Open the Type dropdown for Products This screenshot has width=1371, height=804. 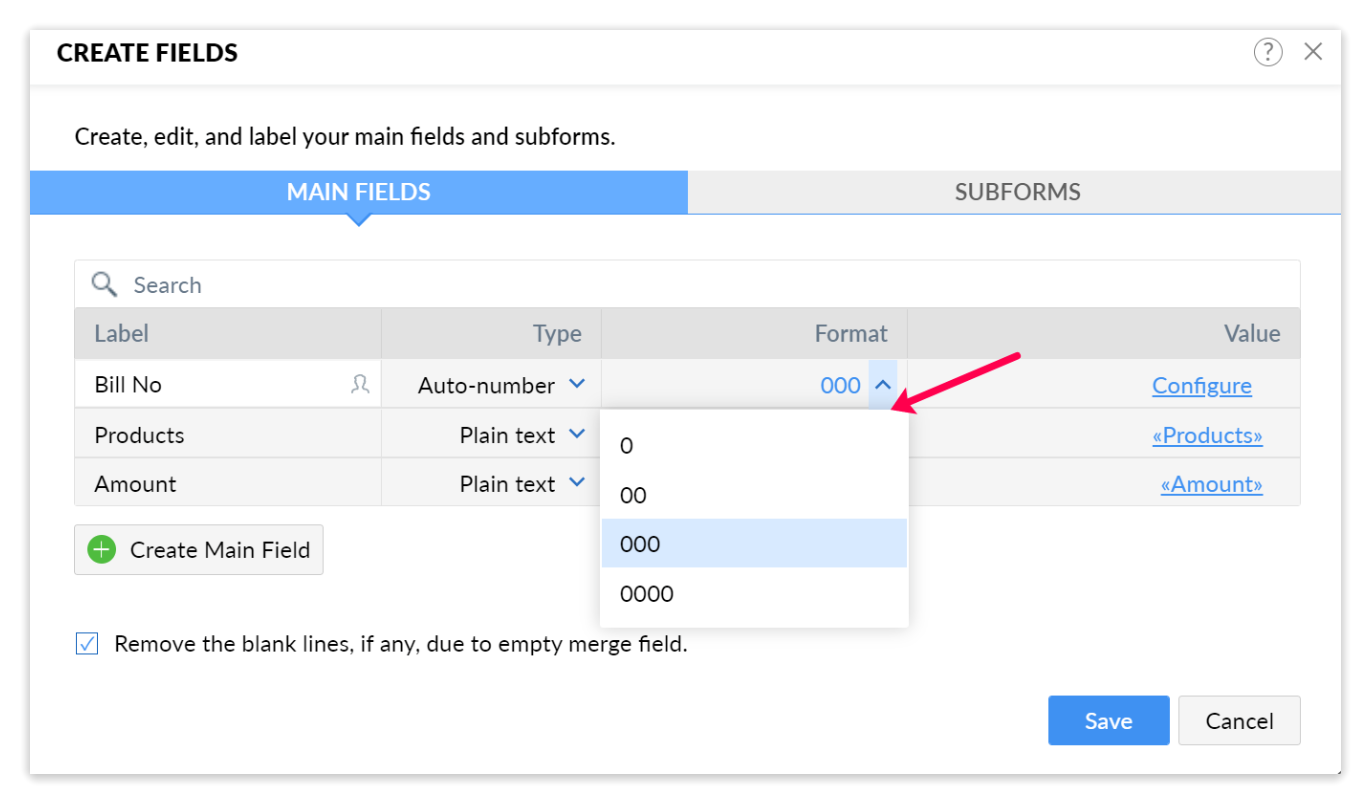[577, 435]
